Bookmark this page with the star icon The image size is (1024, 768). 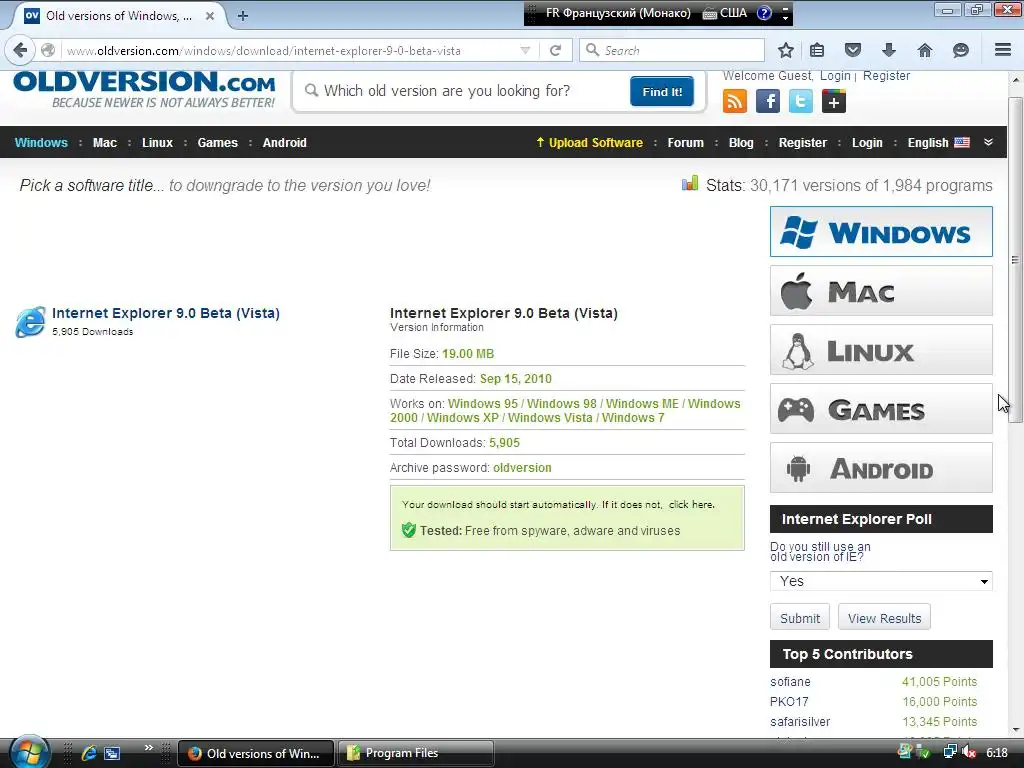tap(786, 50)
